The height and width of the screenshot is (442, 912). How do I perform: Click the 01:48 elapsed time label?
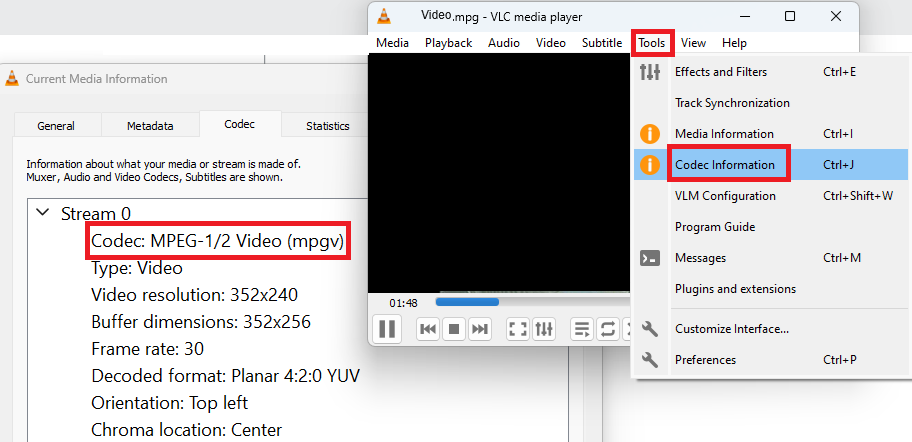coord(404,303)
